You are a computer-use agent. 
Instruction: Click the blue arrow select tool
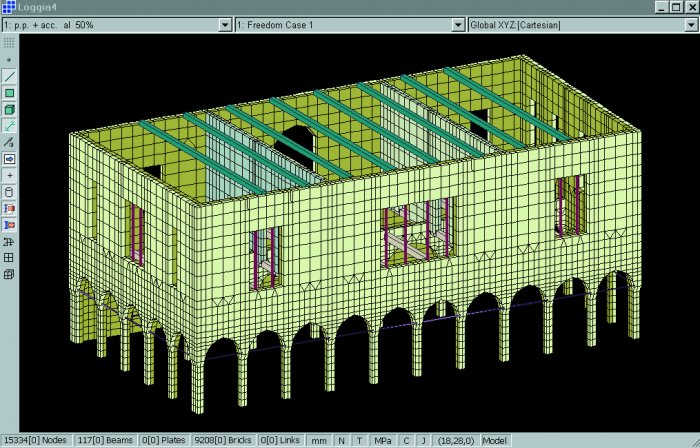point(9,158)
